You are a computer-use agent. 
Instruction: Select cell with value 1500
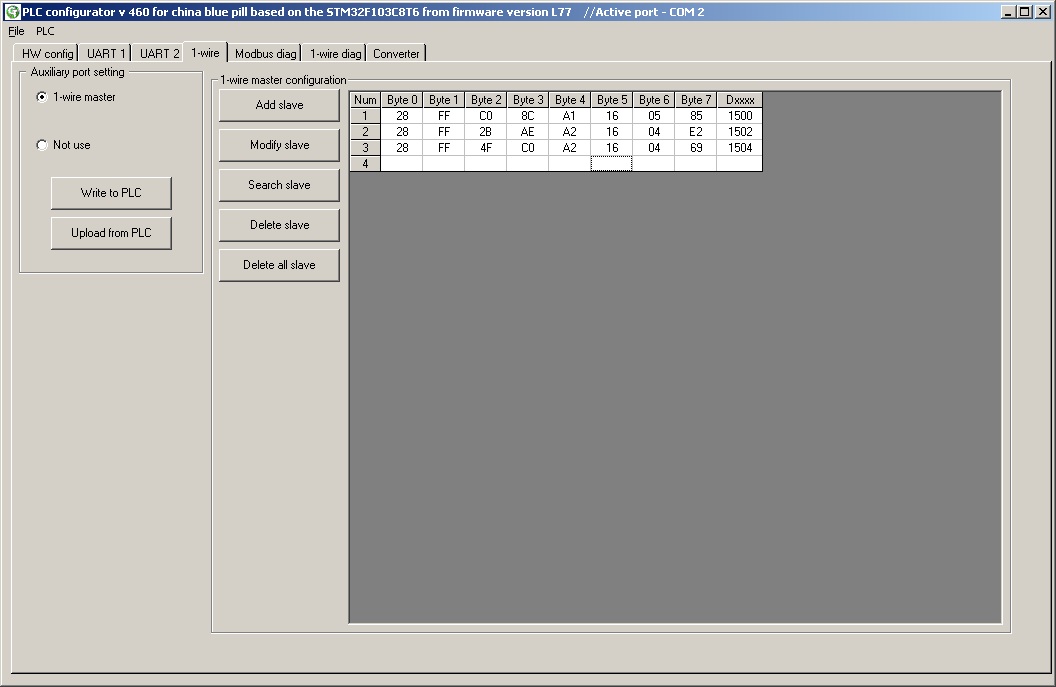(x=739, y=116)
